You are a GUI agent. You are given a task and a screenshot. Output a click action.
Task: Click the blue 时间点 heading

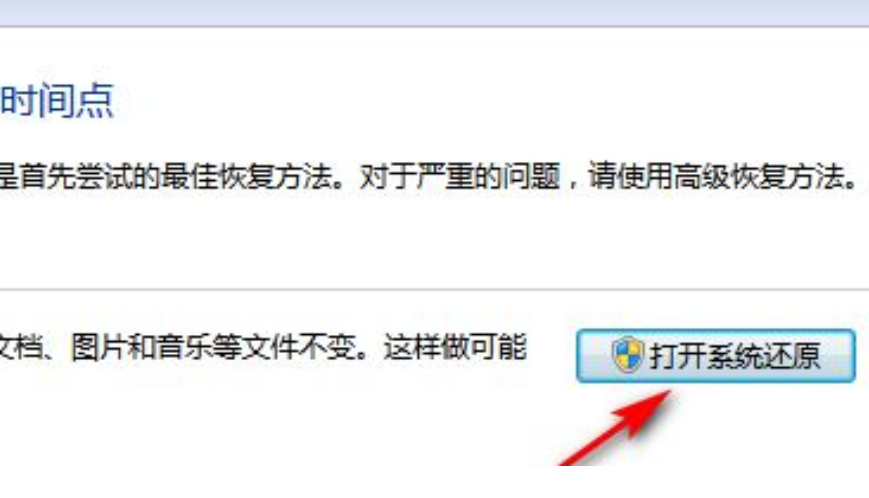pos(57,101)
